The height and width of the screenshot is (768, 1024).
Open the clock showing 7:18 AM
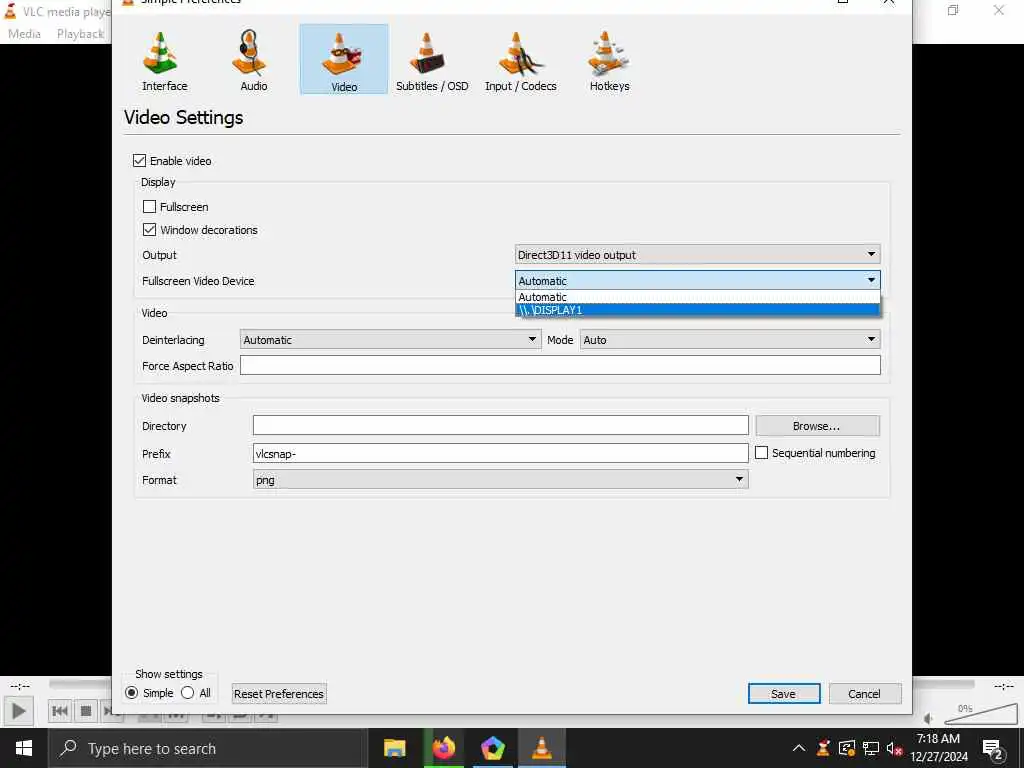938,748
